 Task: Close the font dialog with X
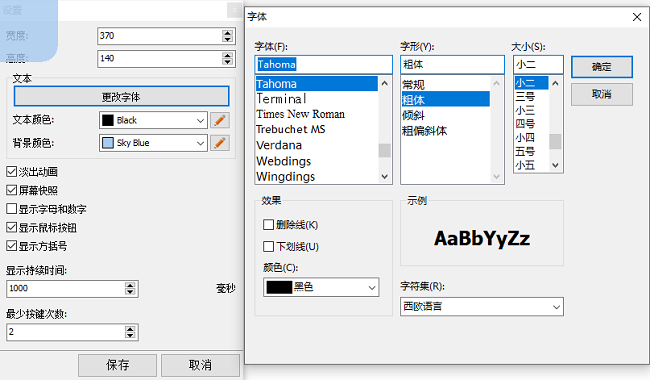pos(637,17)
